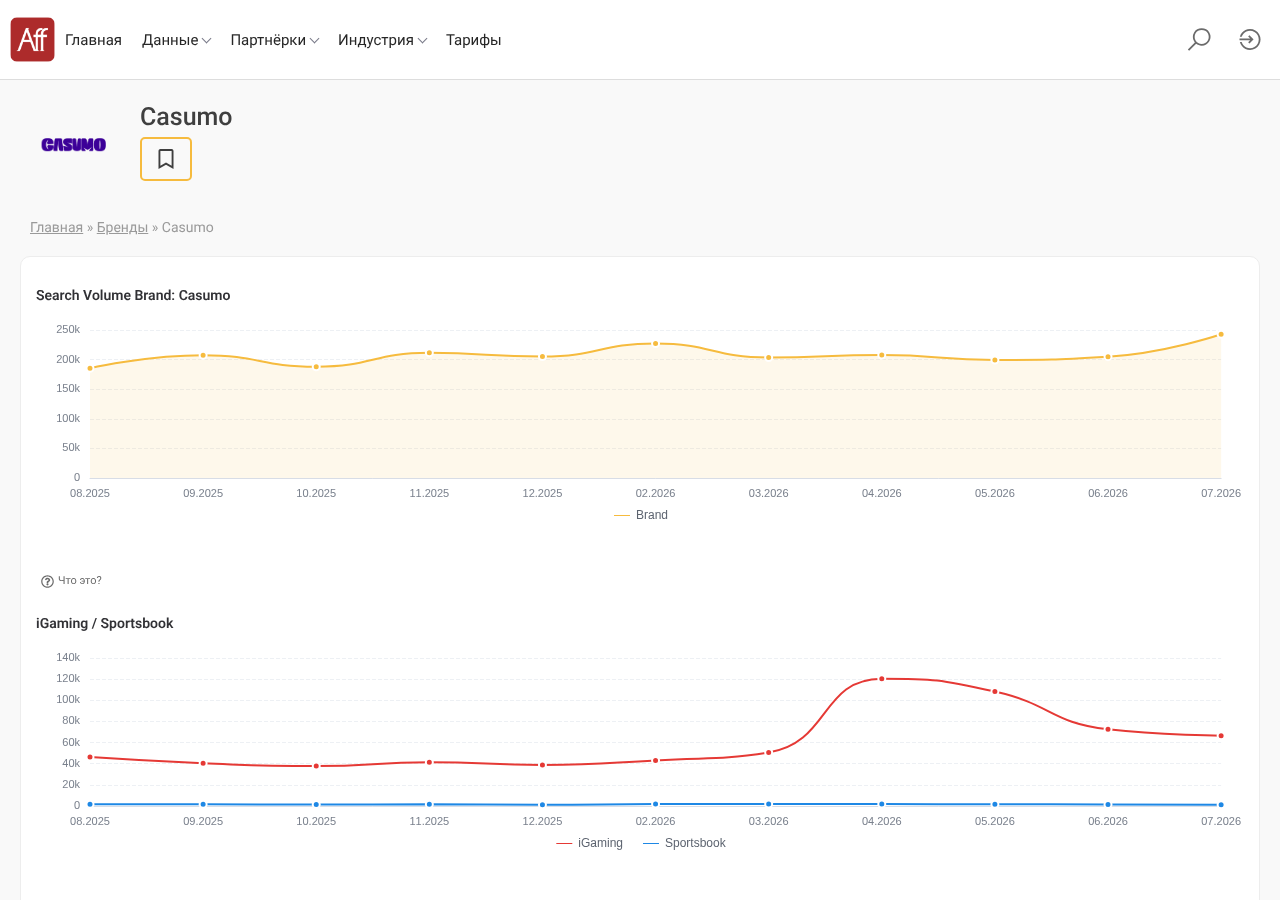Toggle the Sportsbook legend series
The width and height of the screenshot is (1280, 900).
(684, 843)
